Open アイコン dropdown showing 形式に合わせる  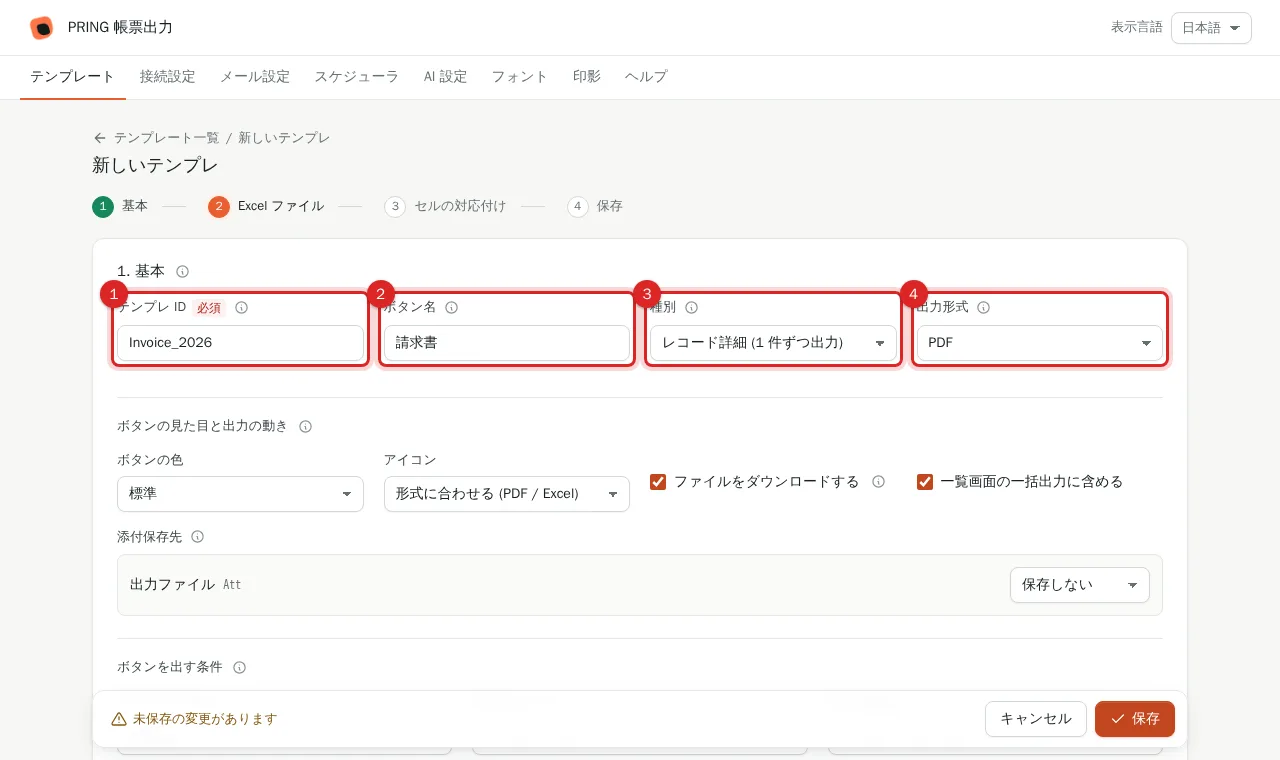click(507, 494)
